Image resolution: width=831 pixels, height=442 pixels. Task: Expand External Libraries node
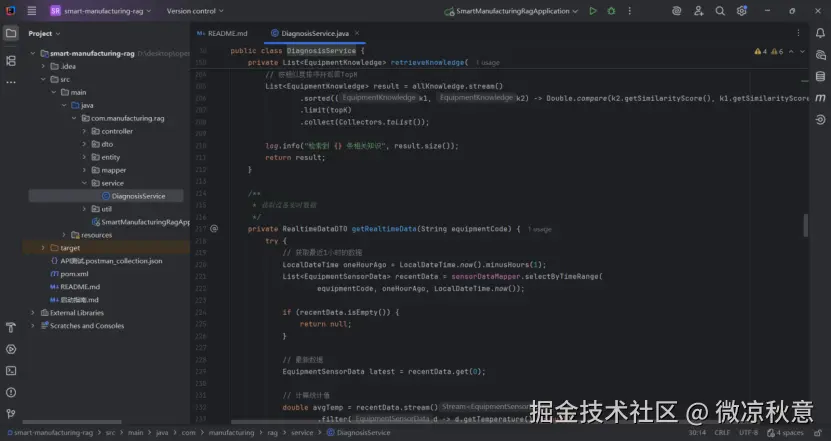point(33,313)
